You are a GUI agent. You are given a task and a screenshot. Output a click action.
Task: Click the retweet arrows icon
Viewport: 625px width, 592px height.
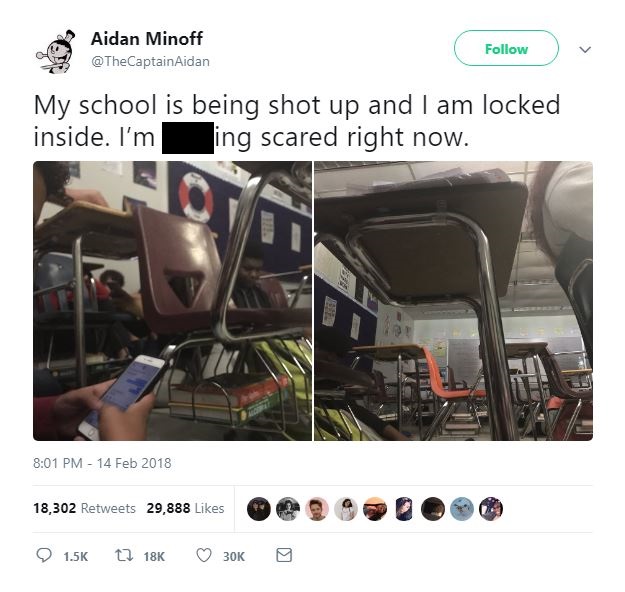(124, 555)
